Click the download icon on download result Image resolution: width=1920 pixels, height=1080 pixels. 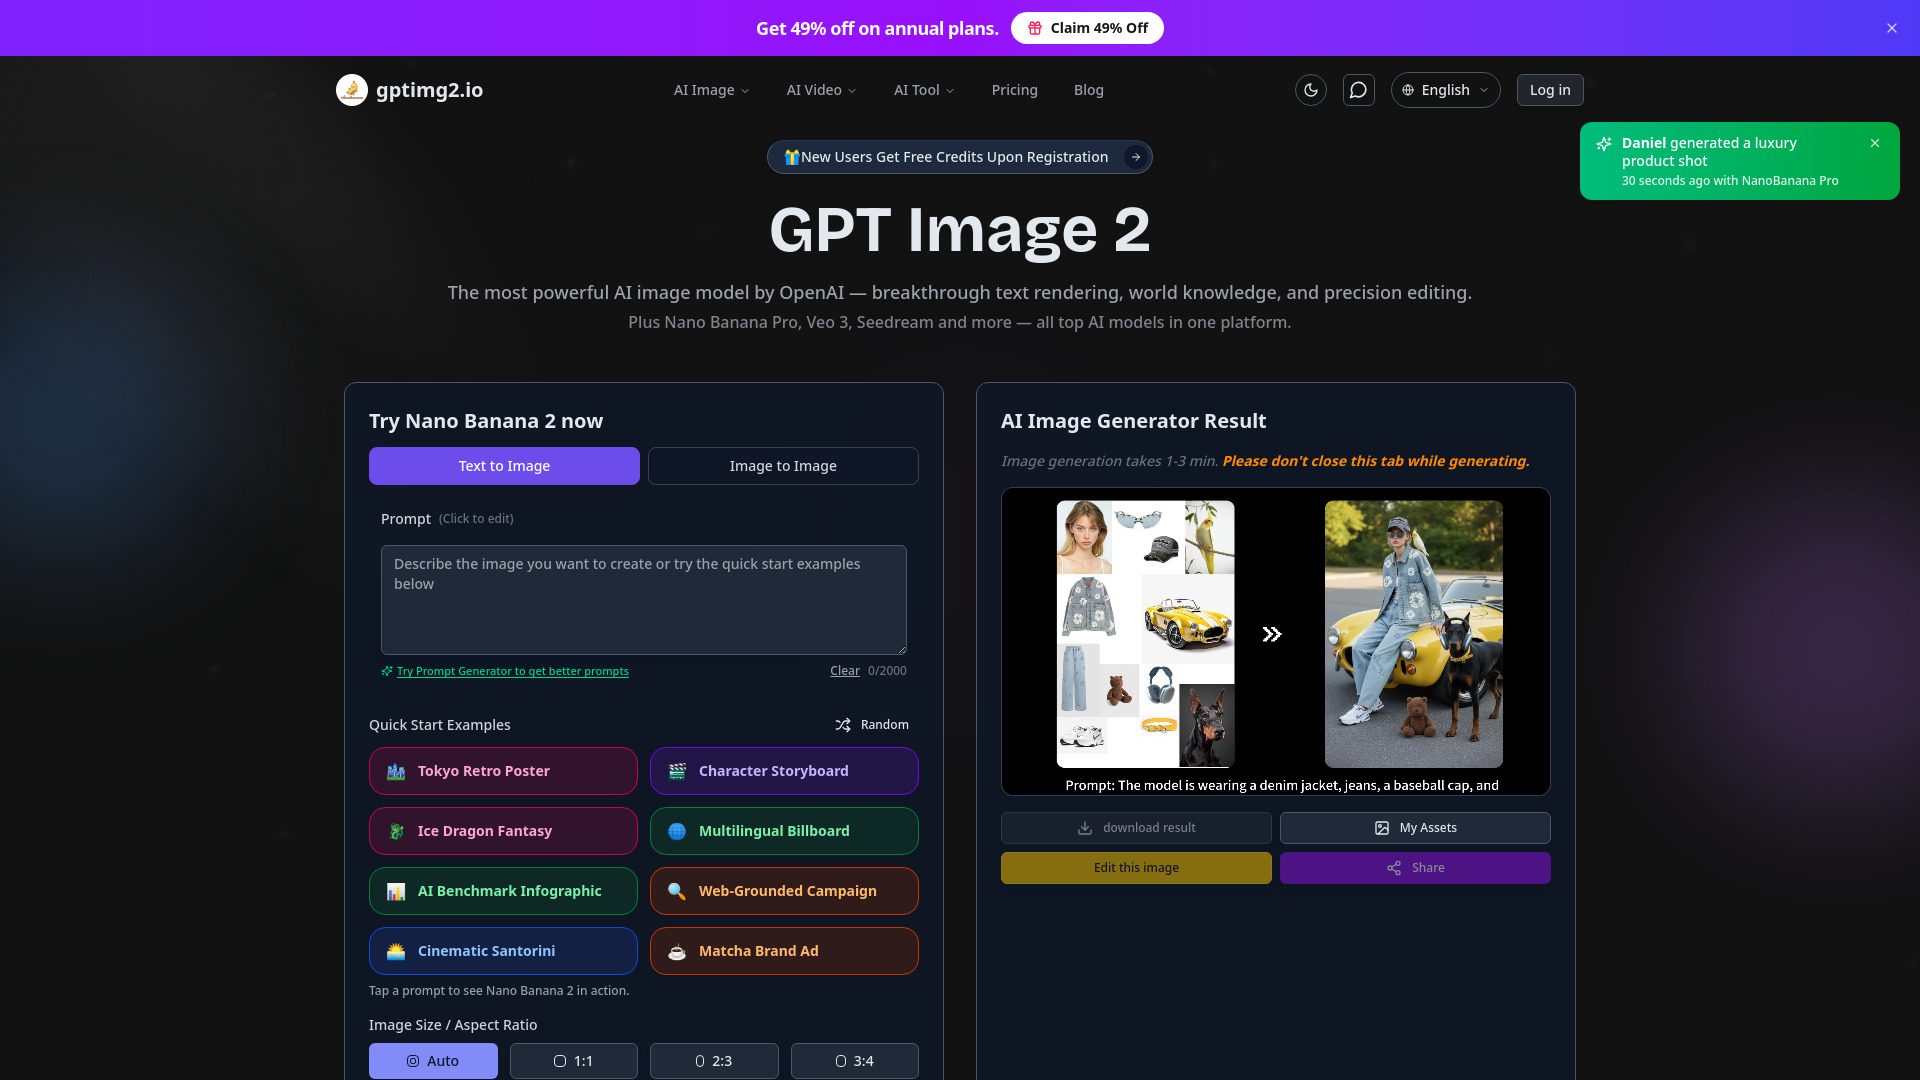[x=1084, y=827]
